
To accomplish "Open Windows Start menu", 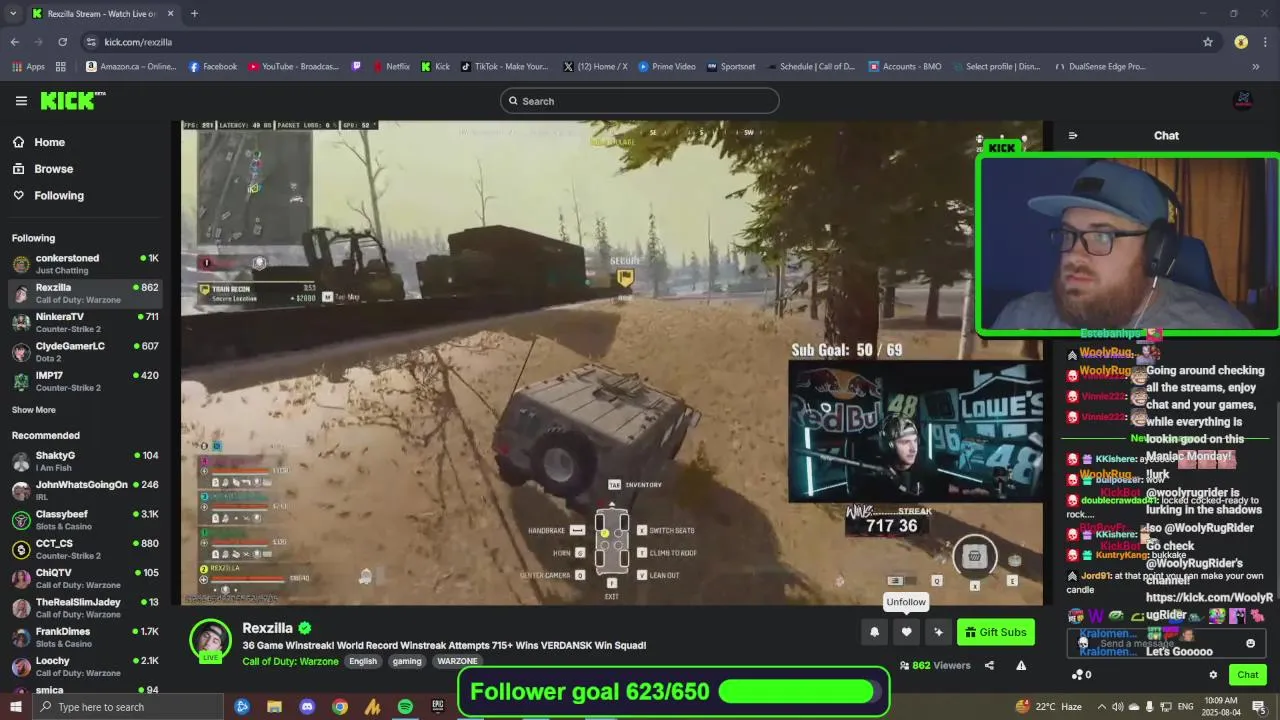I will (15, 707).
